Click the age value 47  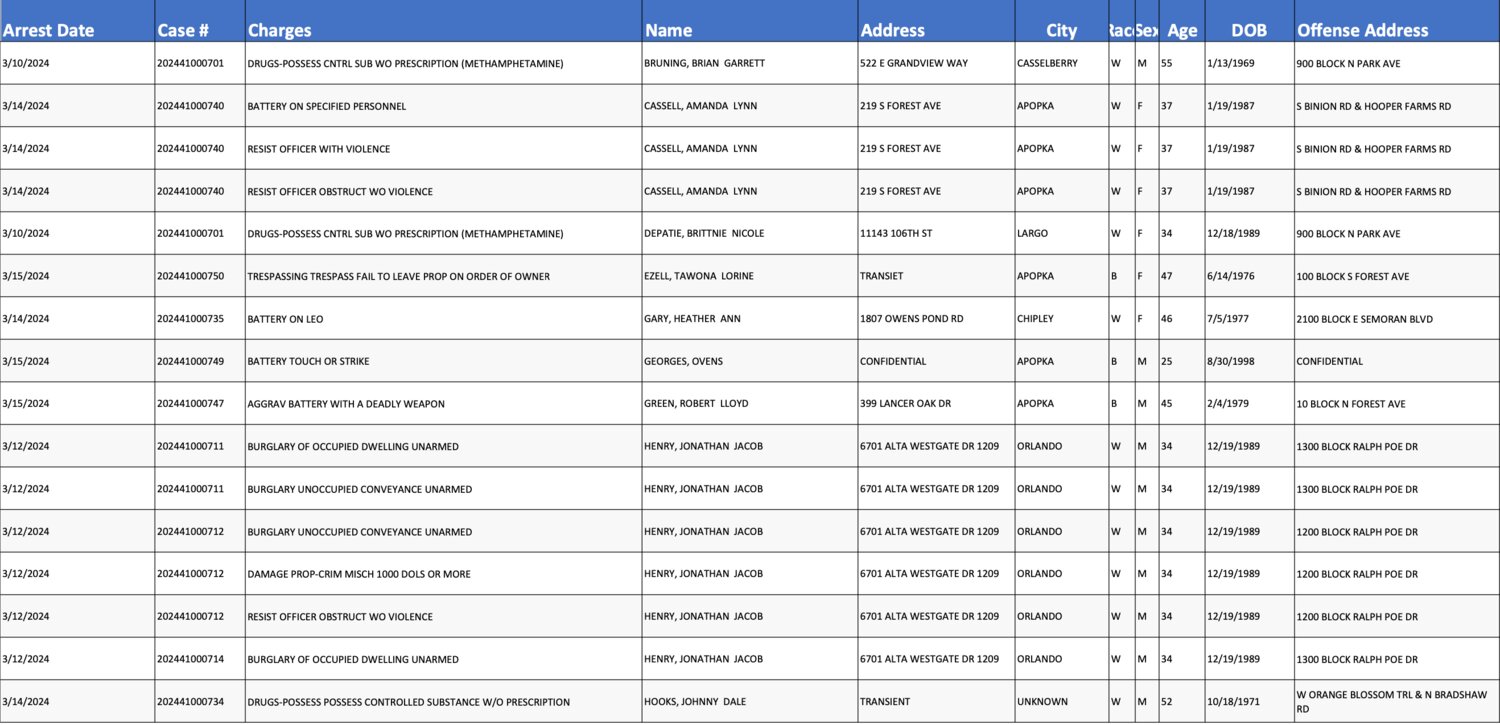[1167, 276]
